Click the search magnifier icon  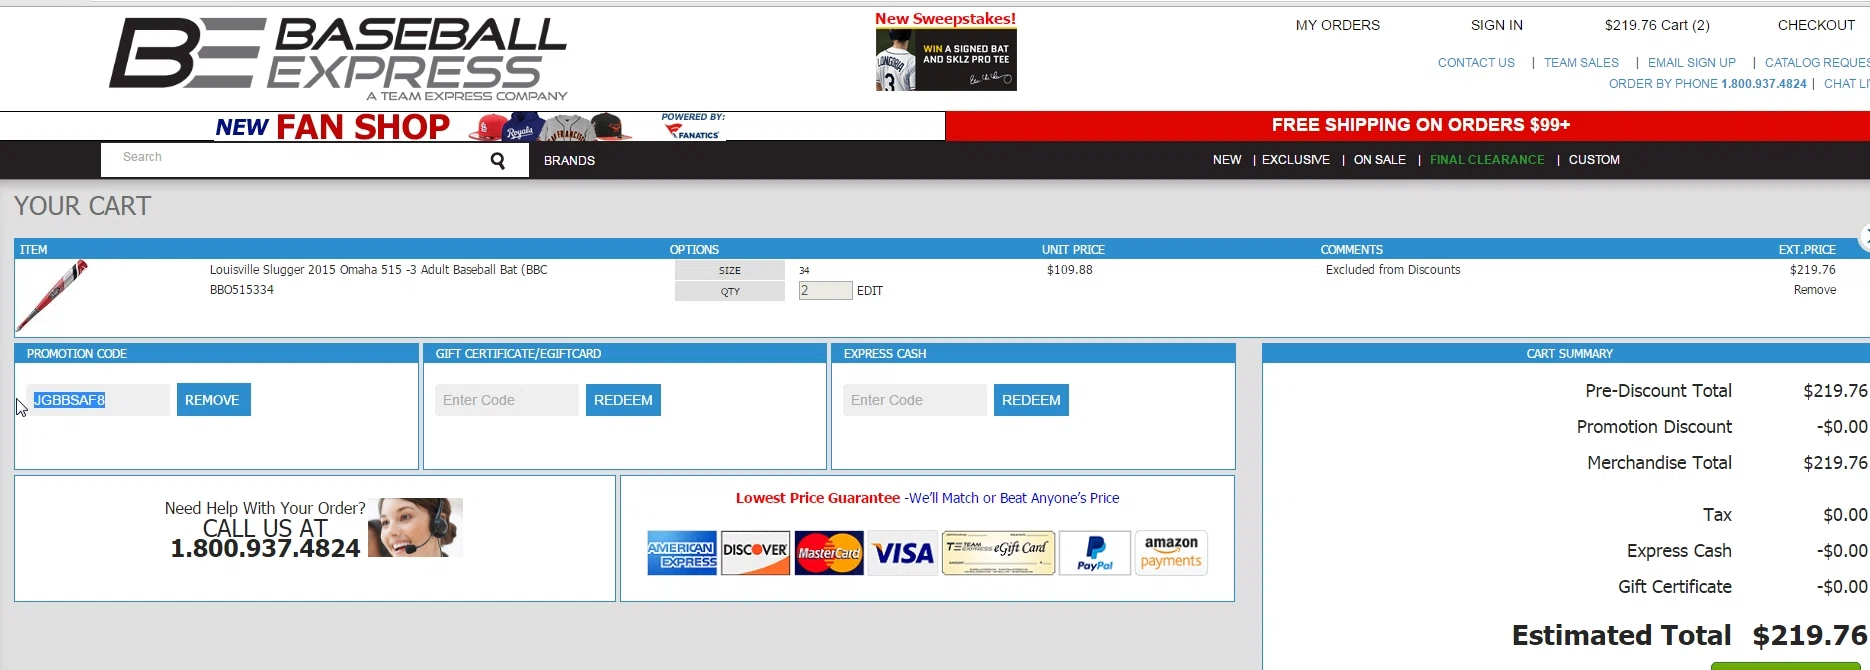click(x=497, y=161)
